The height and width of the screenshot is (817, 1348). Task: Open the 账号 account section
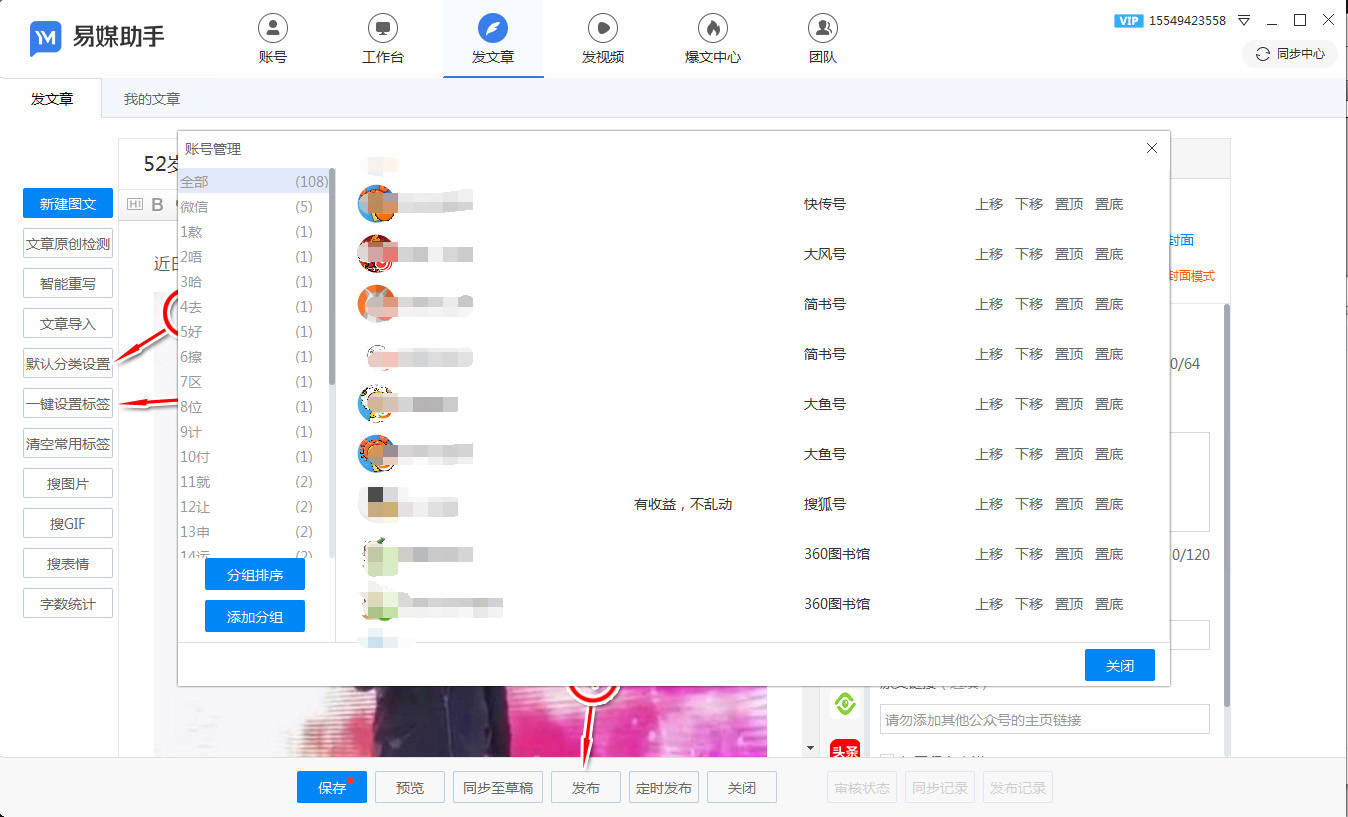pyautogui.click(x=273, y=38)
